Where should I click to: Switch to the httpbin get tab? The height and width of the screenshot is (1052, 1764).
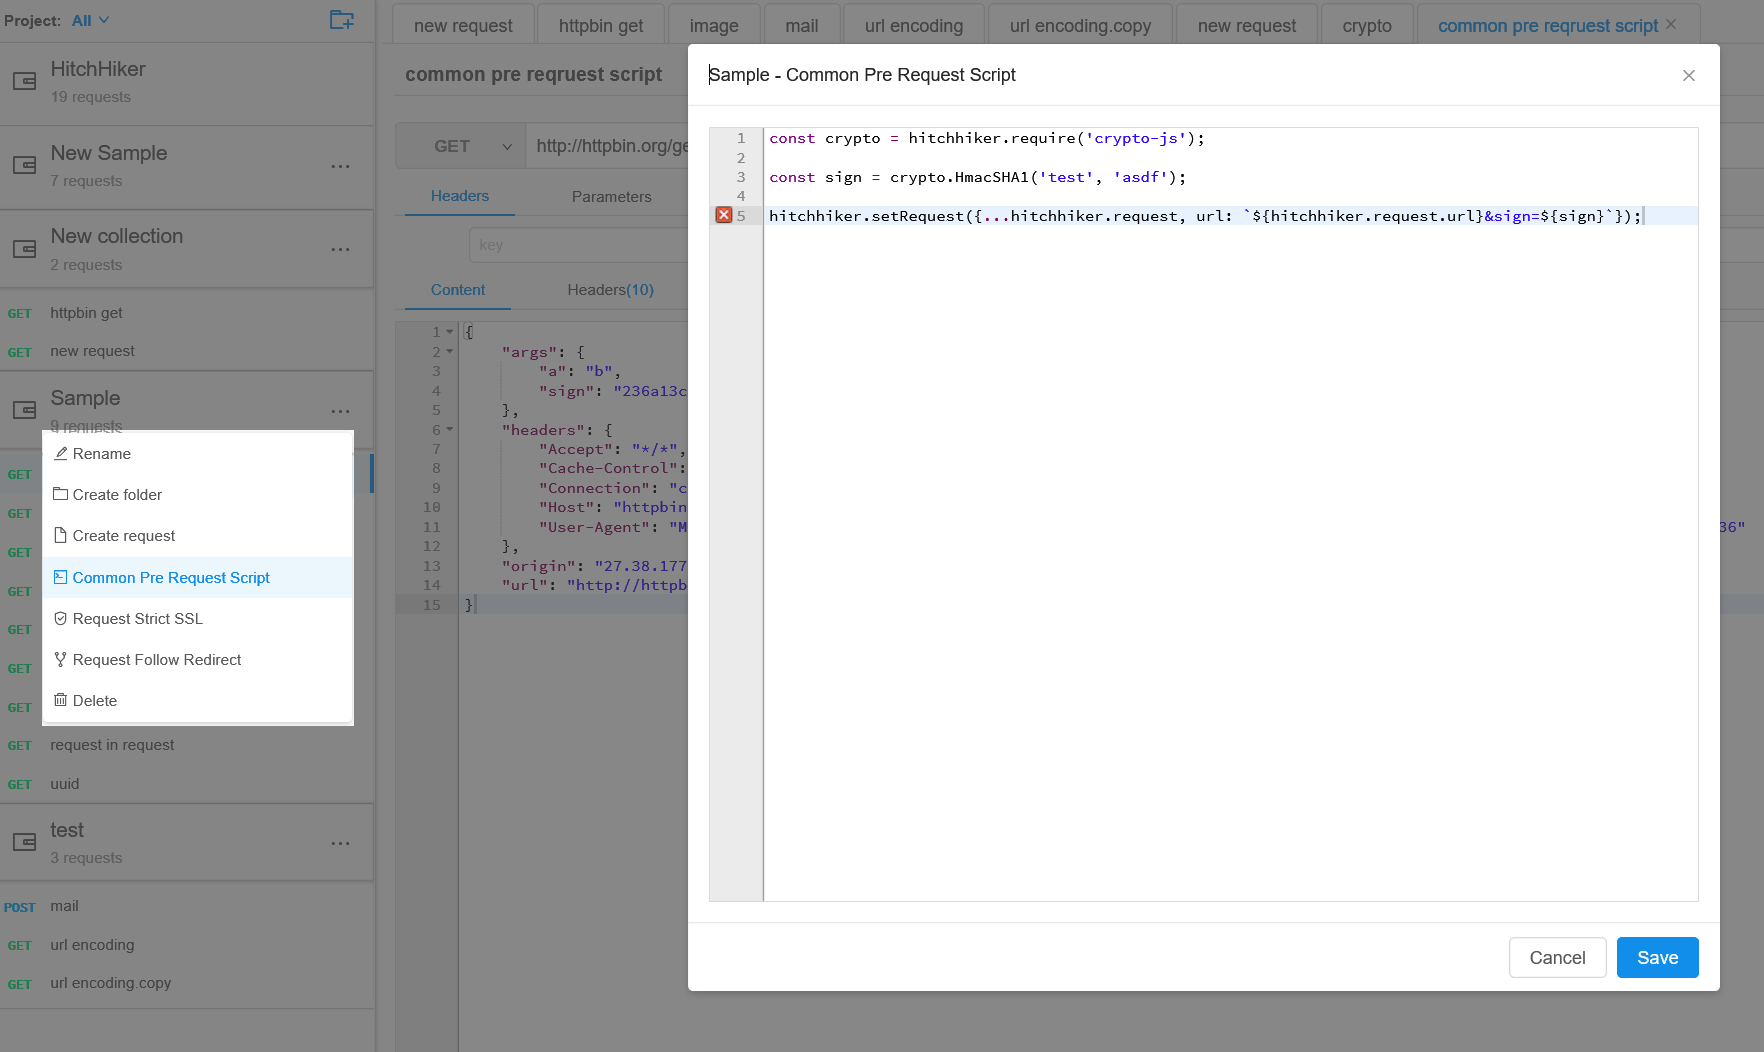[601, 26]
